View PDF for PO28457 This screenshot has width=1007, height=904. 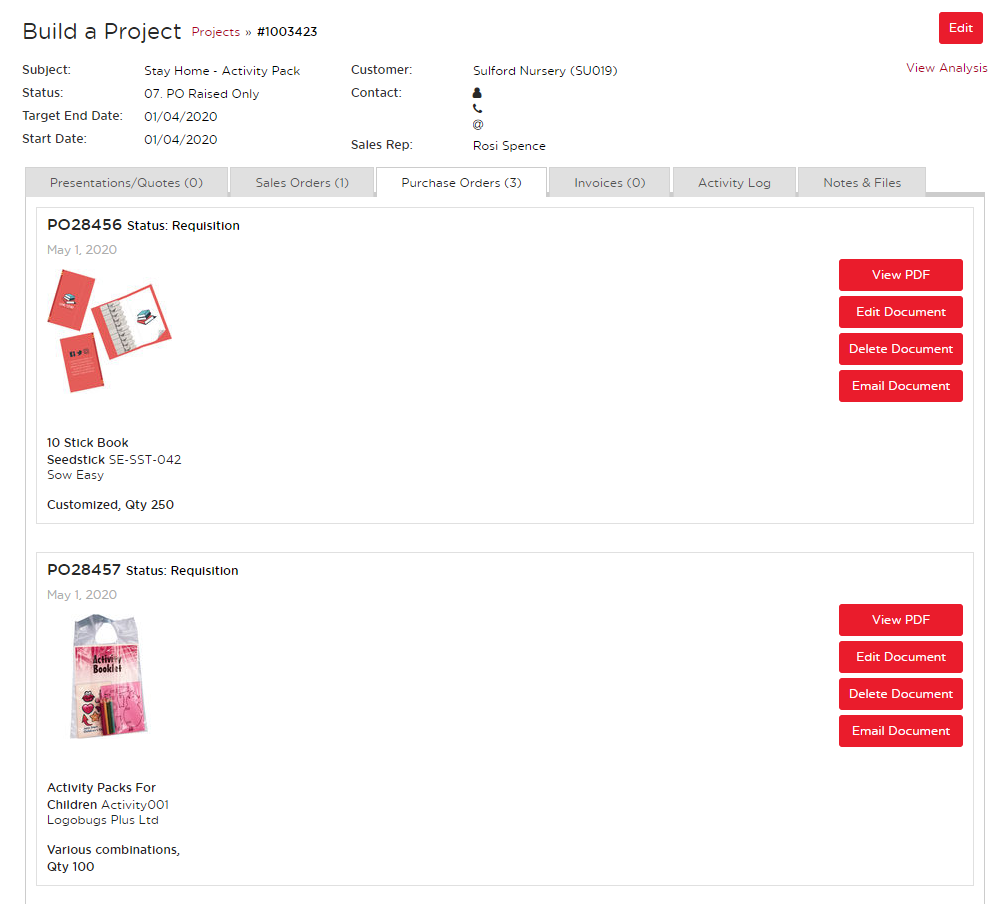coord(900,620)
